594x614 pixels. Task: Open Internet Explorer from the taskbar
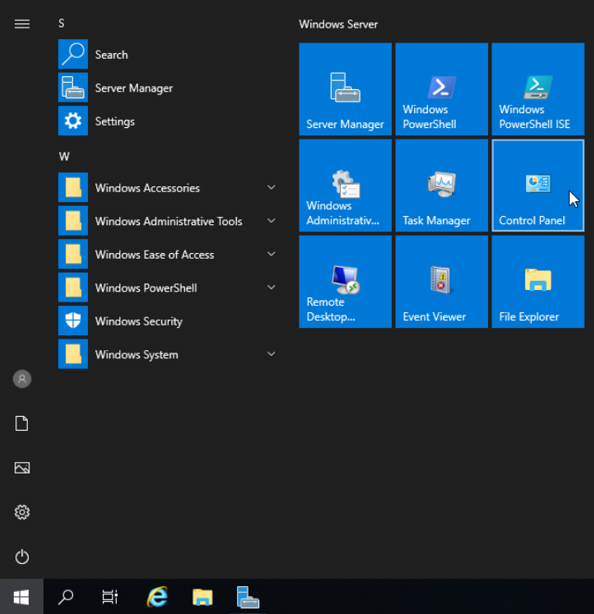point(157,597)
